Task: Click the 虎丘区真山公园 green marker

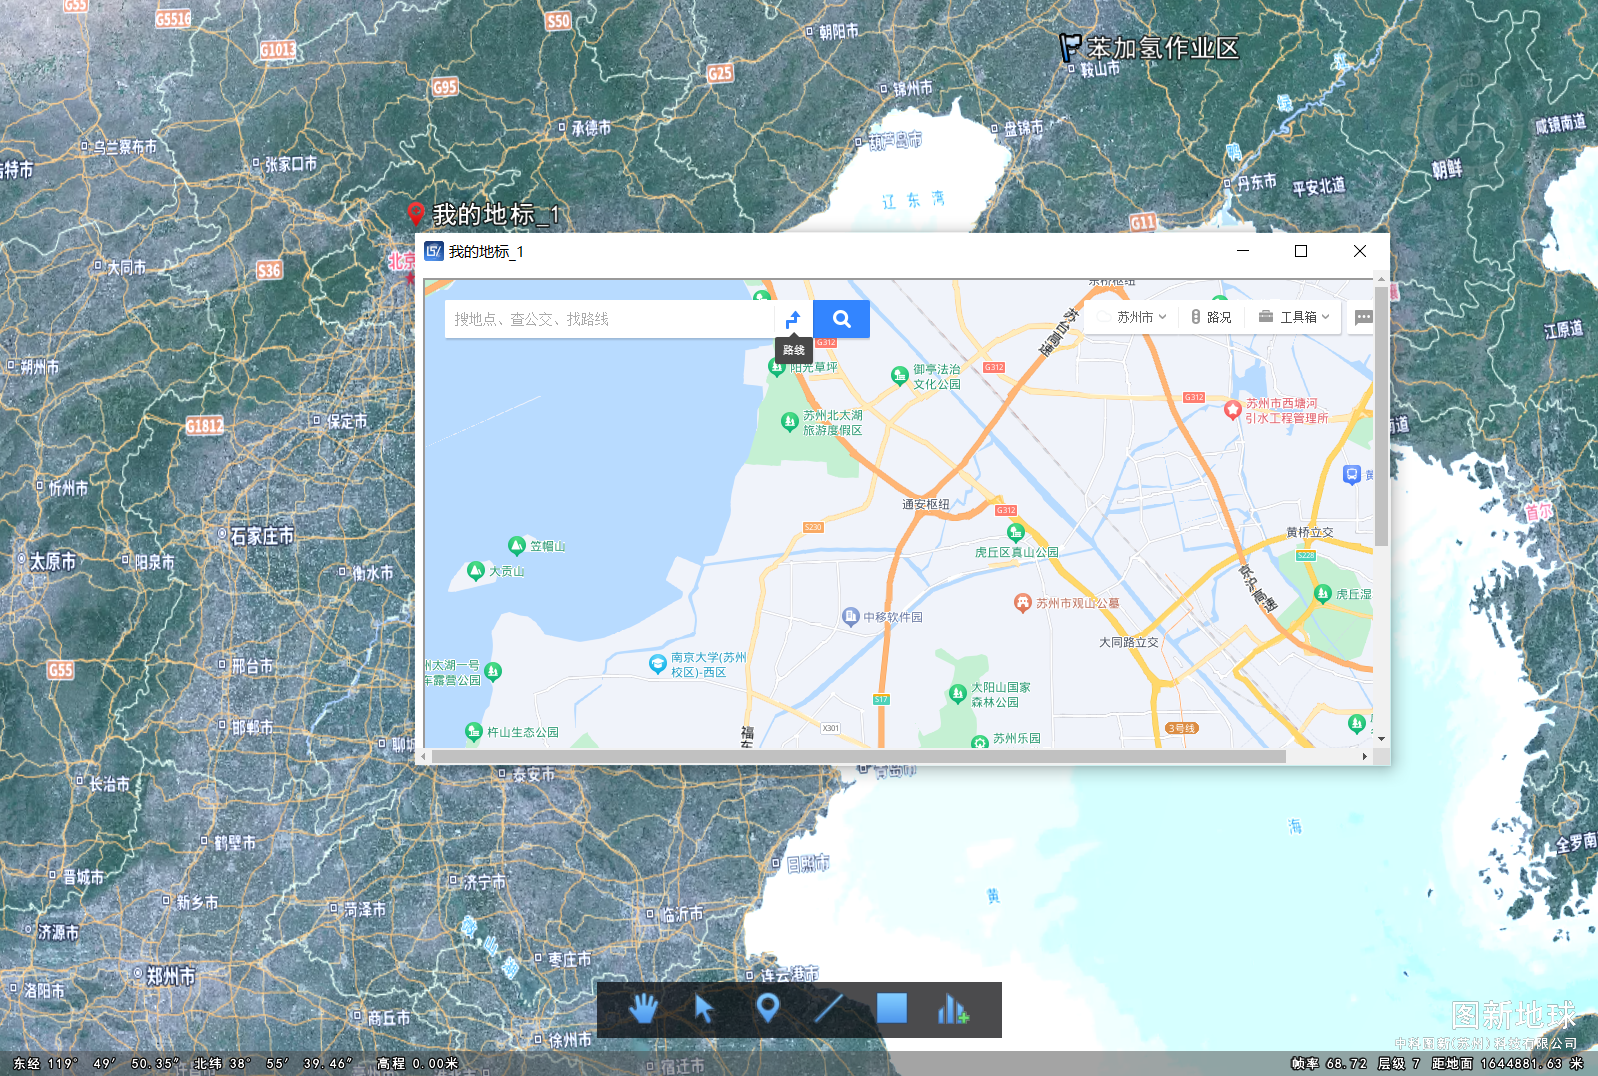Action: tap(1016, 532)
